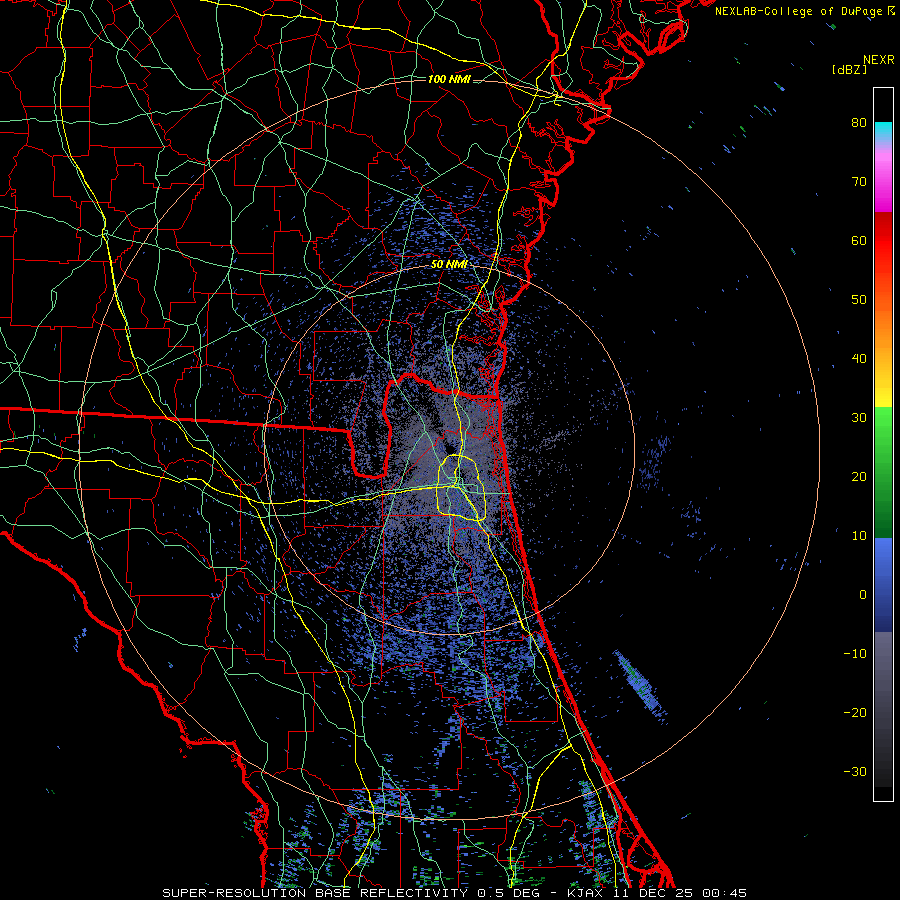The height and width of the screenshot is (900, 900).
Task: Click the NEXR label above the color scale
Action: pyautogui.click(x=879, y=60)
